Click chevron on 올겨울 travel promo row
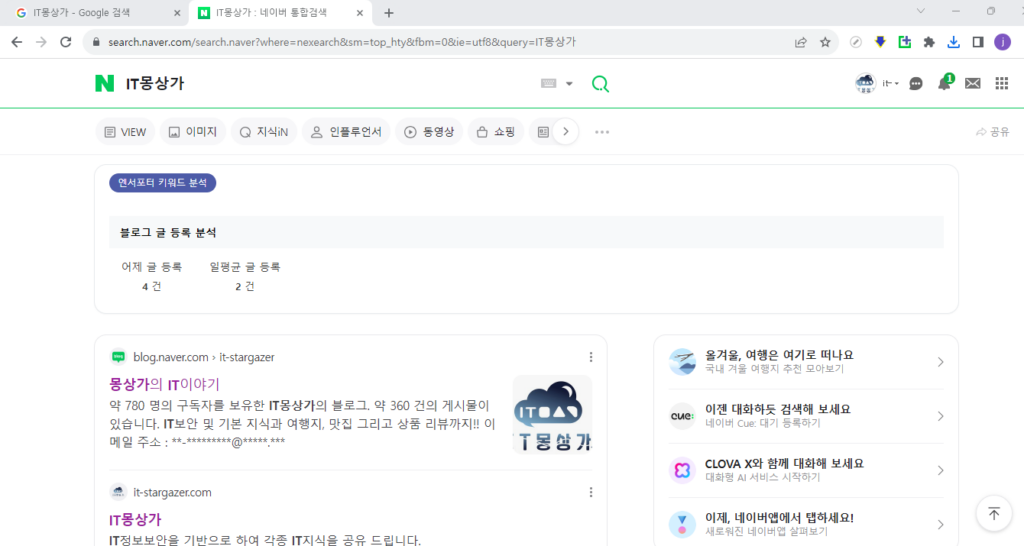This screenshot has width=1024, height=546. pyautogui.click(x=940, y=362)
